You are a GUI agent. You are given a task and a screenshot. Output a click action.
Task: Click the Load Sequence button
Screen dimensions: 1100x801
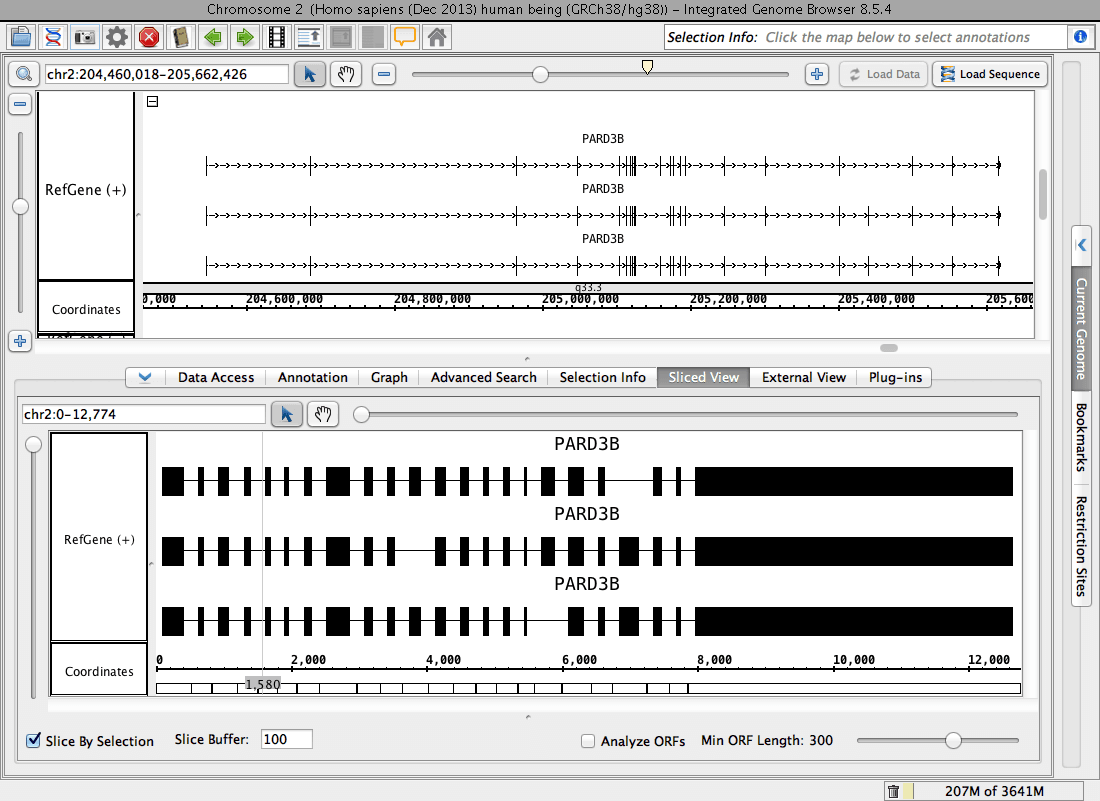click(990, 74)
